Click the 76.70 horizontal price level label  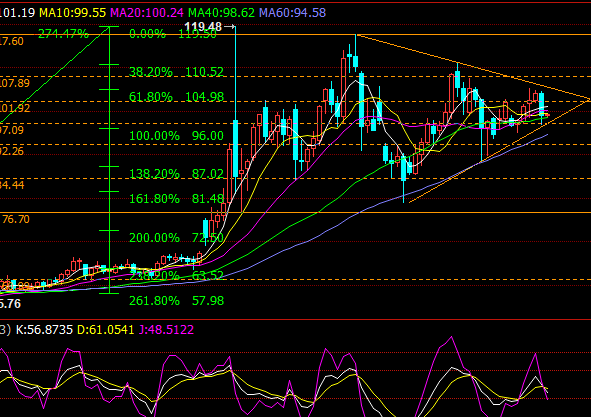[x=16, y=219]
